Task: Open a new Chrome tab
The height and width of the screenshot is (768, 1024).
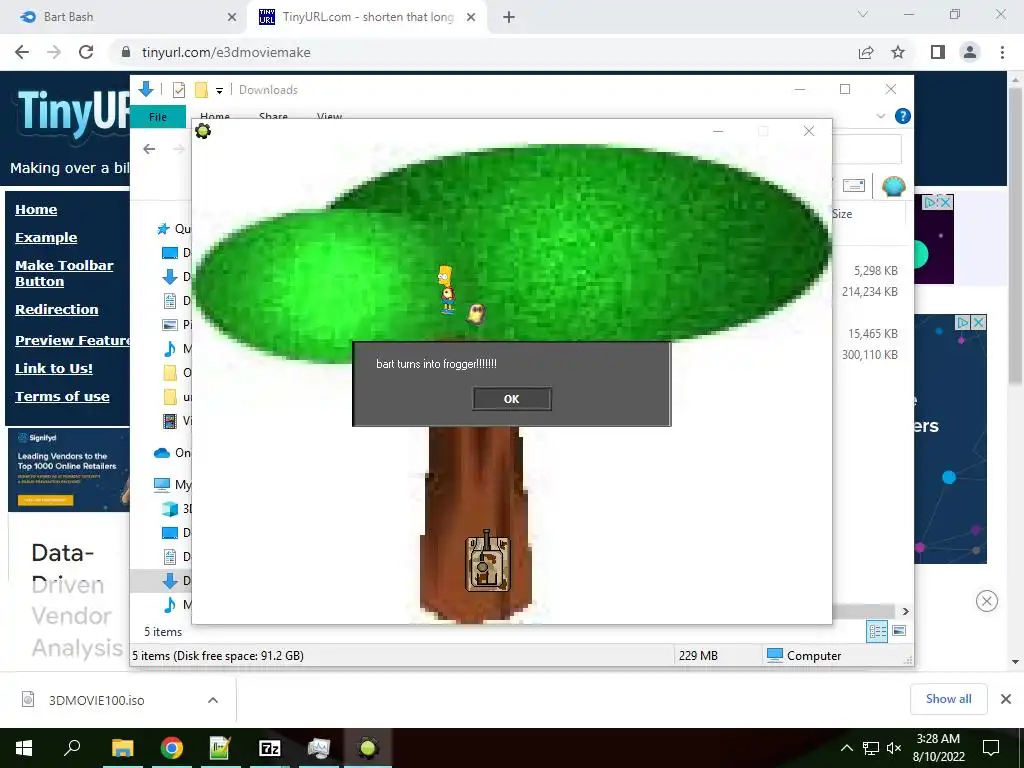Action: (x=509, y=17)
